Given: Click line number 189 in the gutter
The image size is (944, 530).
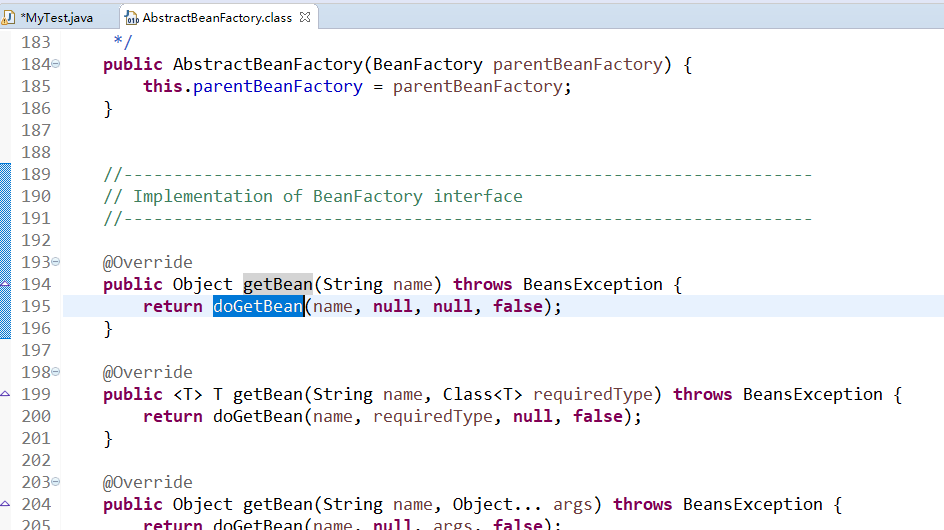Looking at the screenshot, I should tap(36, 174).
